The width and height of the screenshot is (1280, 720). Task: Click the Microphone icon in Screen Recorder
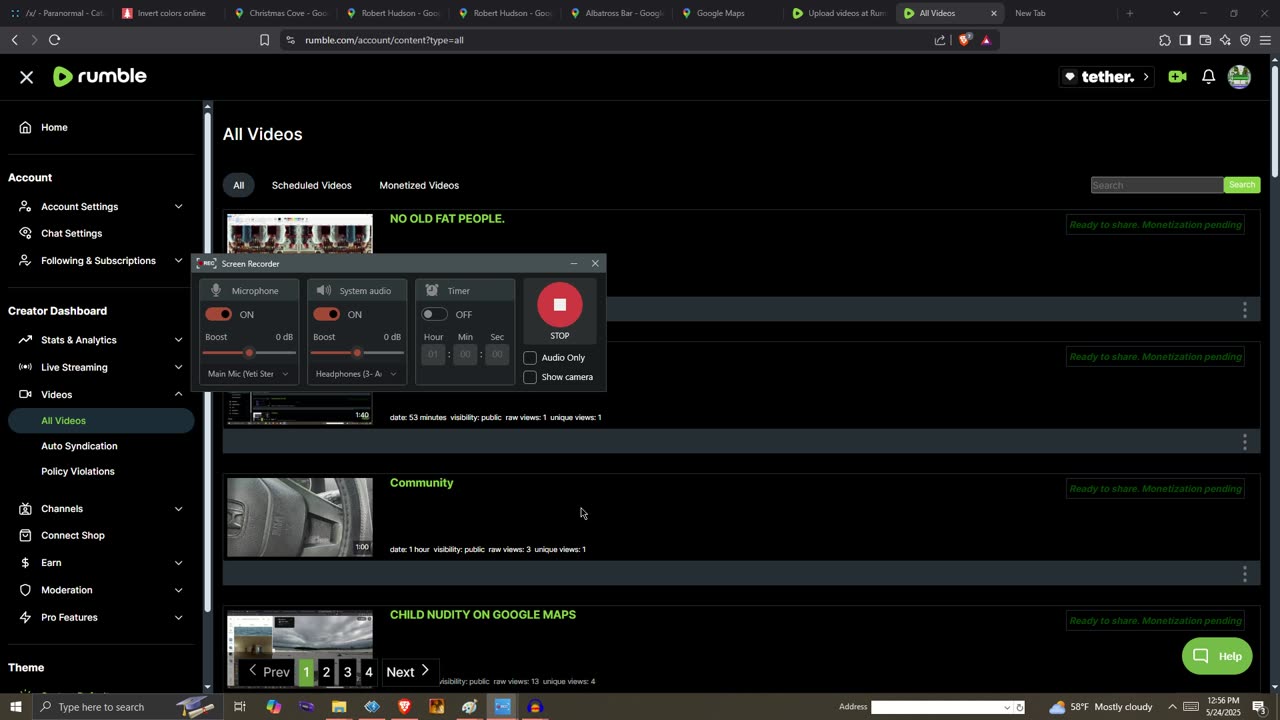pyautogui.click(x=216, y=290)
